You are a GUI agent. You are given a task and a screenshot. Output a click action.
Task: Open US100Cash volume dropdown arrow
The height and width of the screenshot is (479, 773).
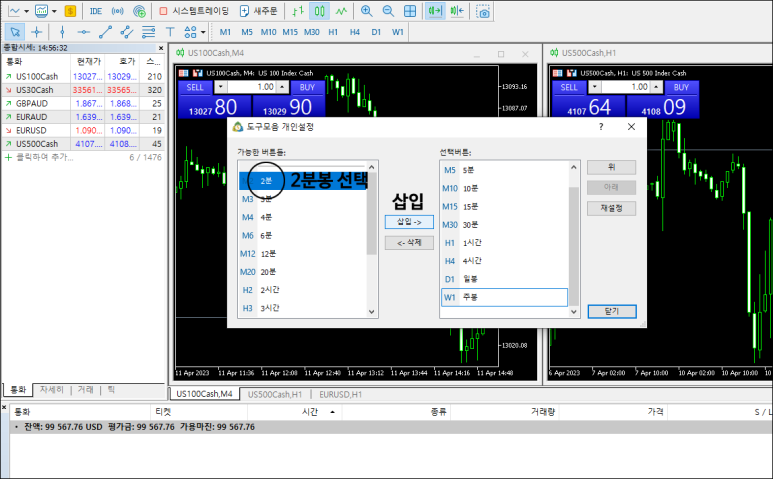(x=220, y=87)
